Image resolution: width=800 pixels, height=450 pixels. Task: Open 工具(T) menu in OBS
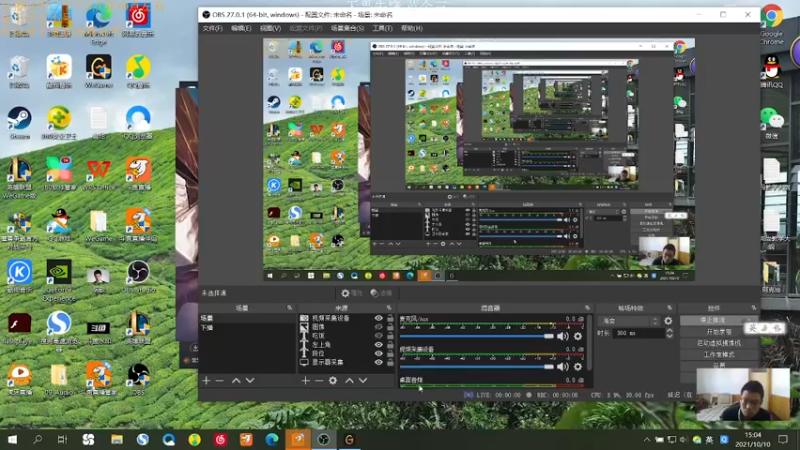coord(382,28)
